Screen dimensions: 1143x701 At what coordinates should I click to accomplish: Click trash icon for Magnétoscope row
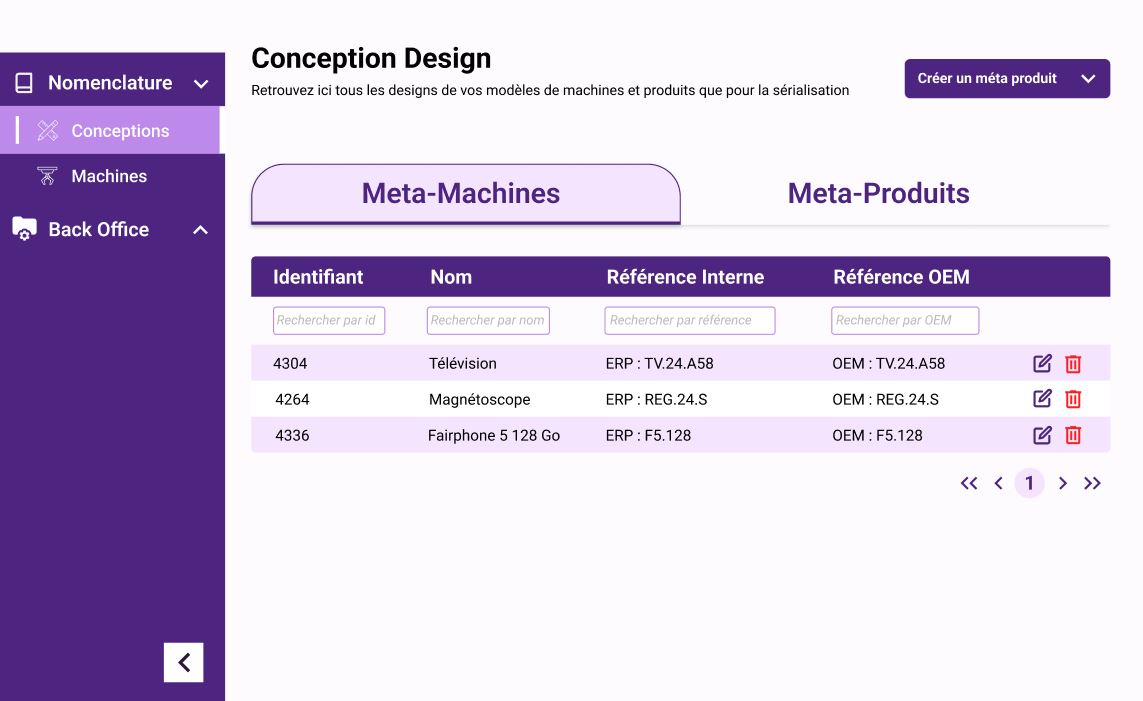pyautogui.click(x=1073, y=400)
